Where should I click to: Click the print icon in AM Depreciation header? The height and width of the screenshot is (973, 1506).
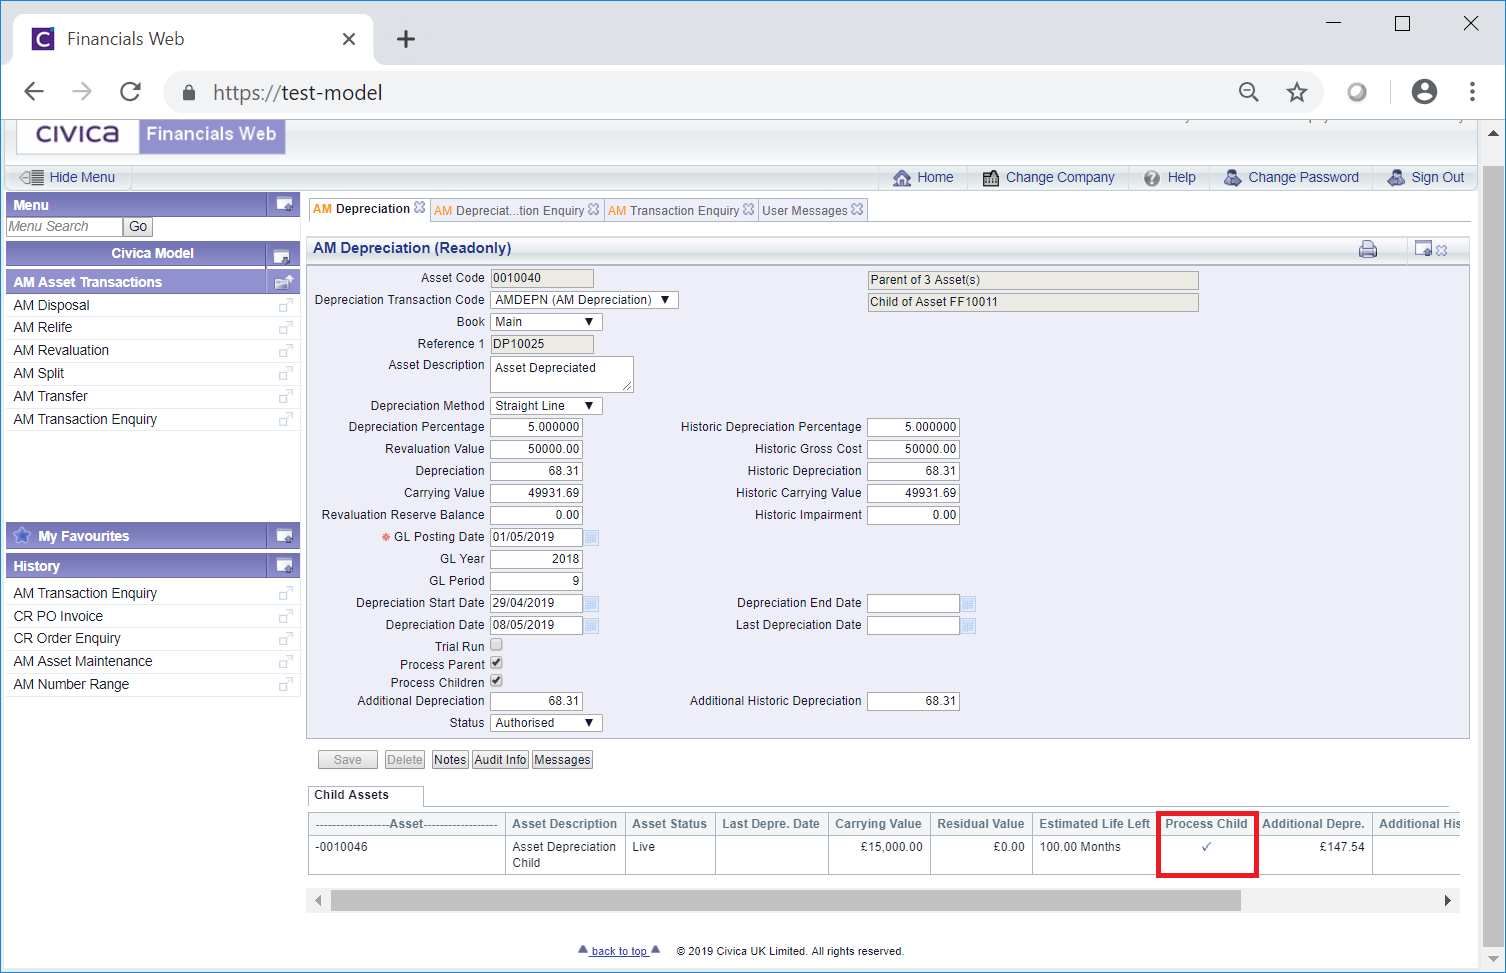(1367, 249)
